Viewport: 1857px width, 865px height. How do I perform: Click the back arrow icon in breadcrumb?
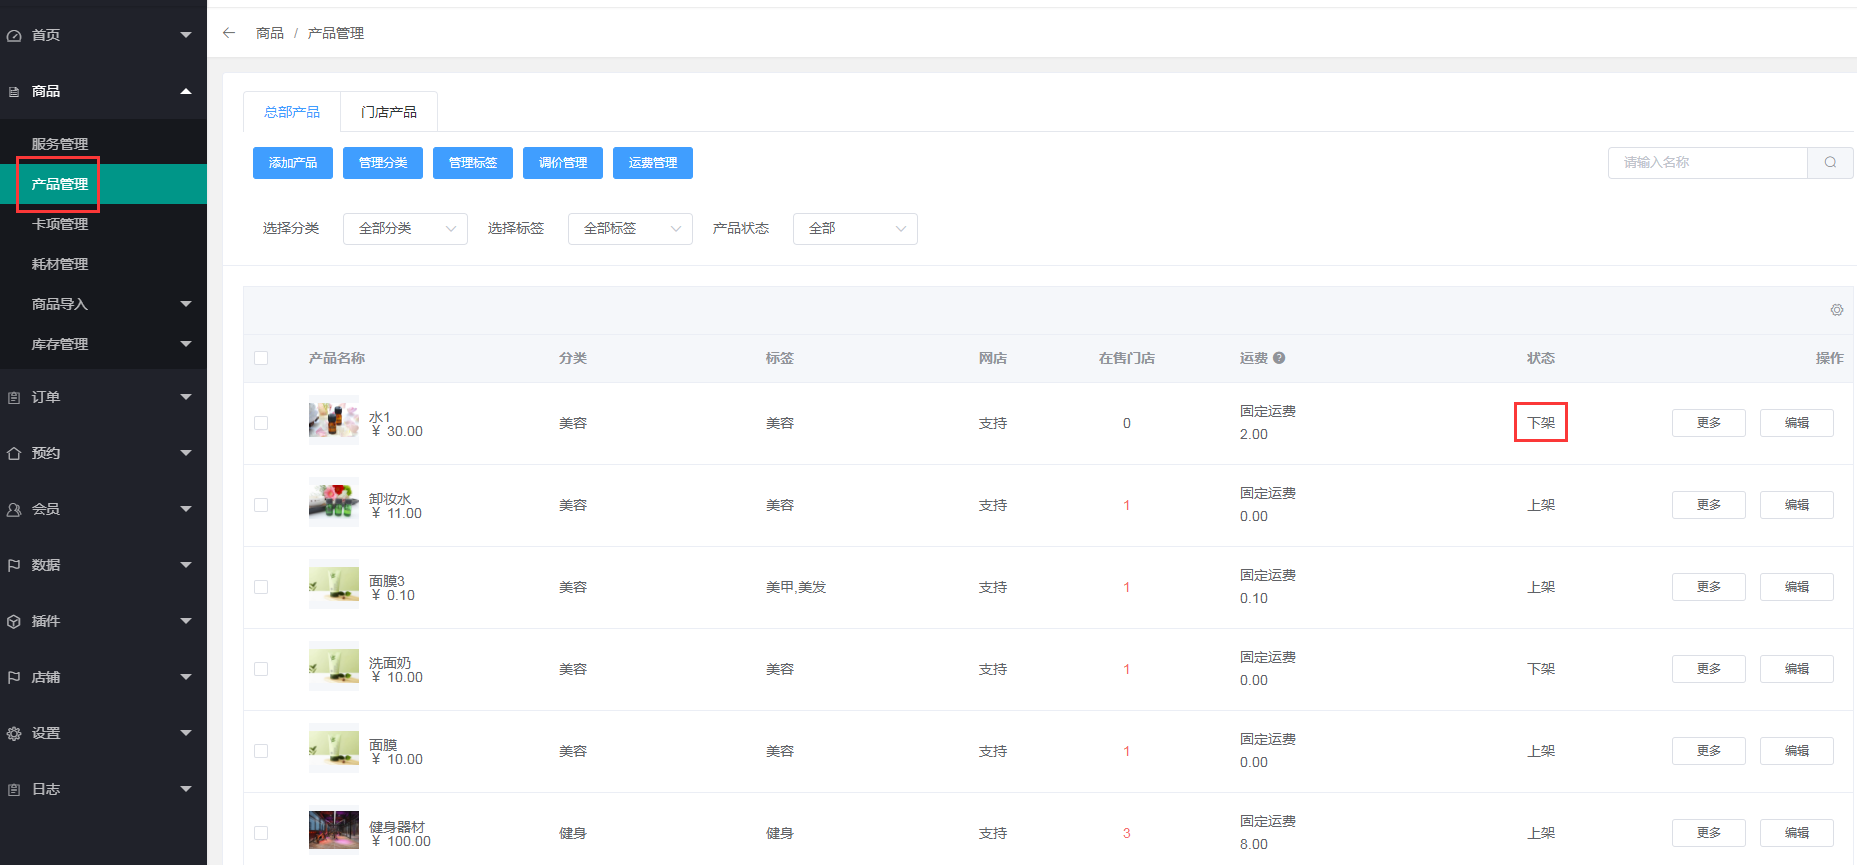click(229, 33)
